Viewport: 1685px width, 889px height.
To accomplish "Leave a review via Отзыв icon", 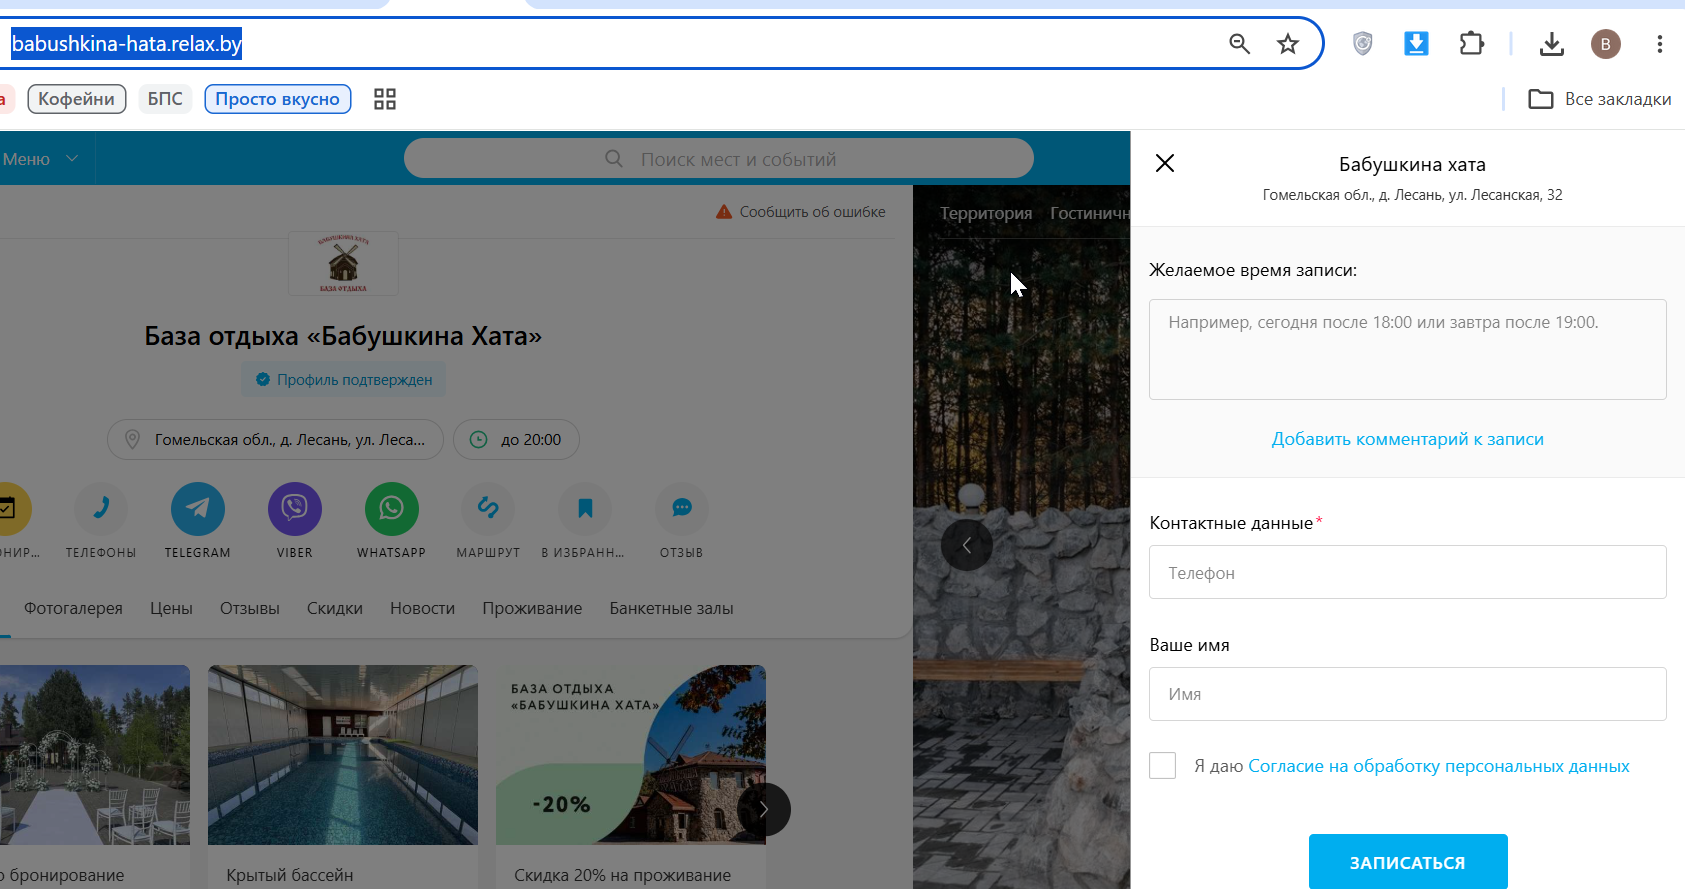I will tap(682, 509).
